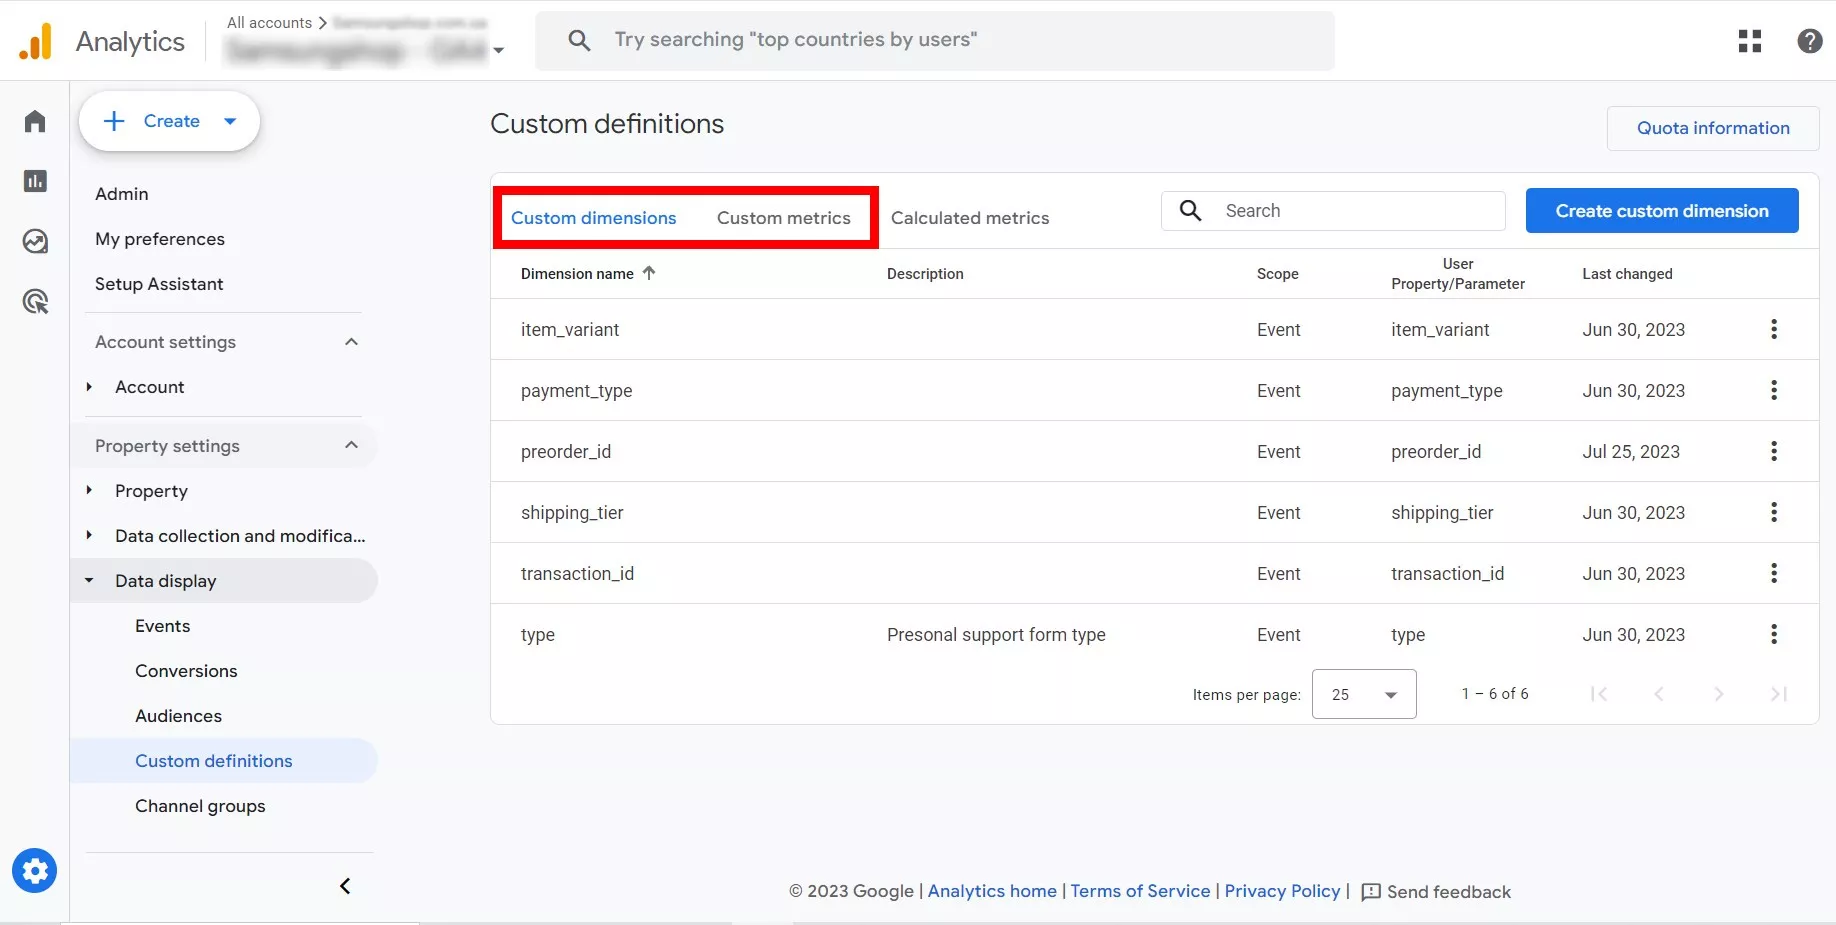Click the Create button
The height and width of the screenshot is (925, 1836).
tap(170, 121)
